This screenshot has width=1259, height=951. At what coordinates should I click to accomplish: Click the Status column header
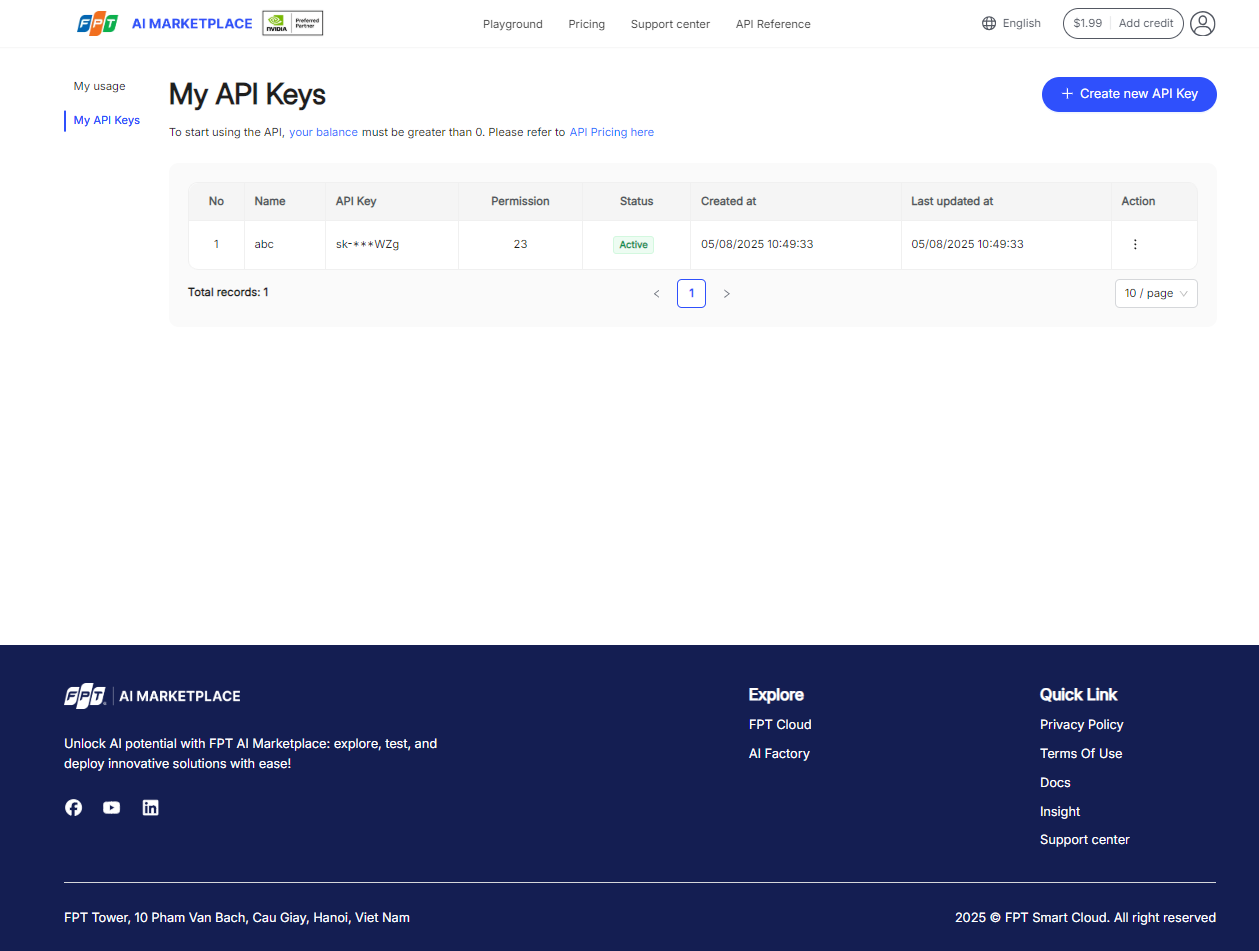click(636, 201)
